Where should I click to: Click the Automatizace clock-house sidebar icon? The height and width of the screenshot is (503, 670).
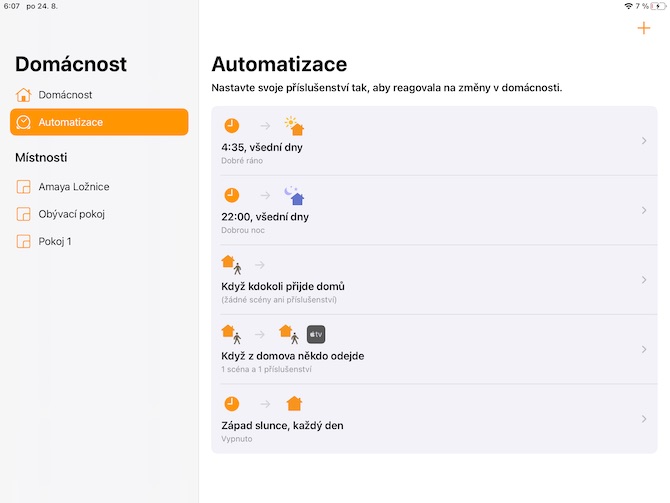pos(23,123)
